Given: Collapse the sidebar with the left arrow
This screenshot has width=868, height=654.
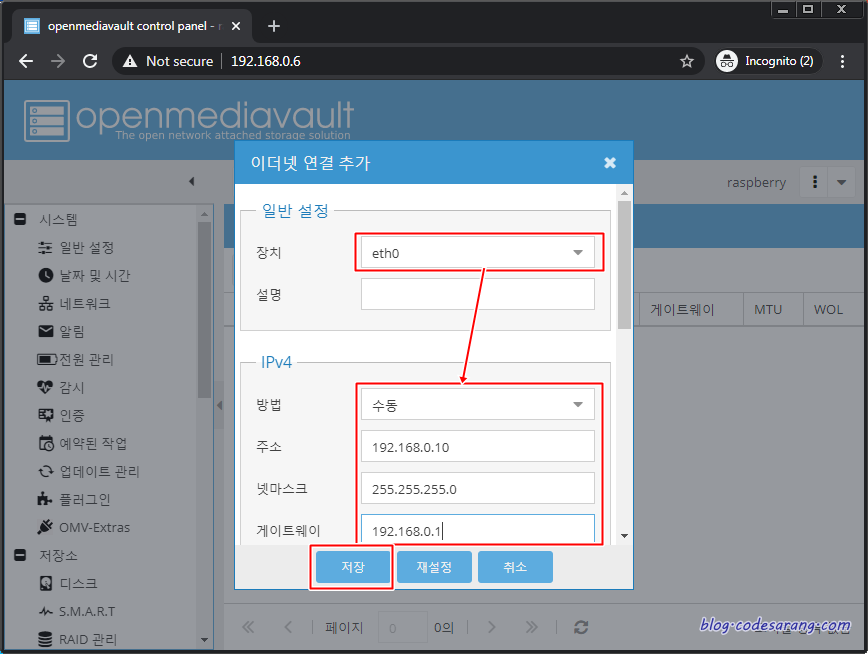Looking at the screenshot, I should point(192,181).
